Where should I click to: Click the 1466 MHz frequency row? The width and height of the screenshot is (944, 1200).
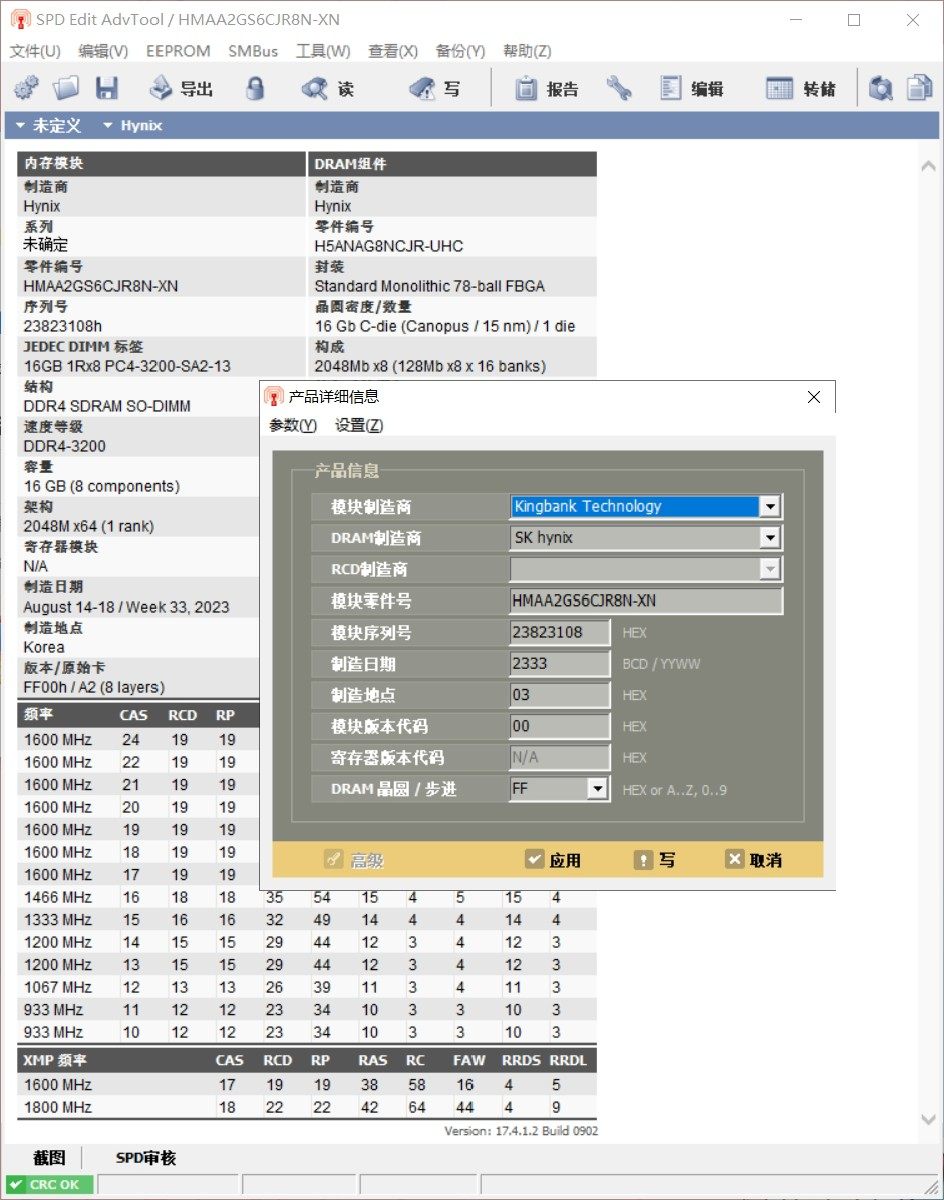307,897
